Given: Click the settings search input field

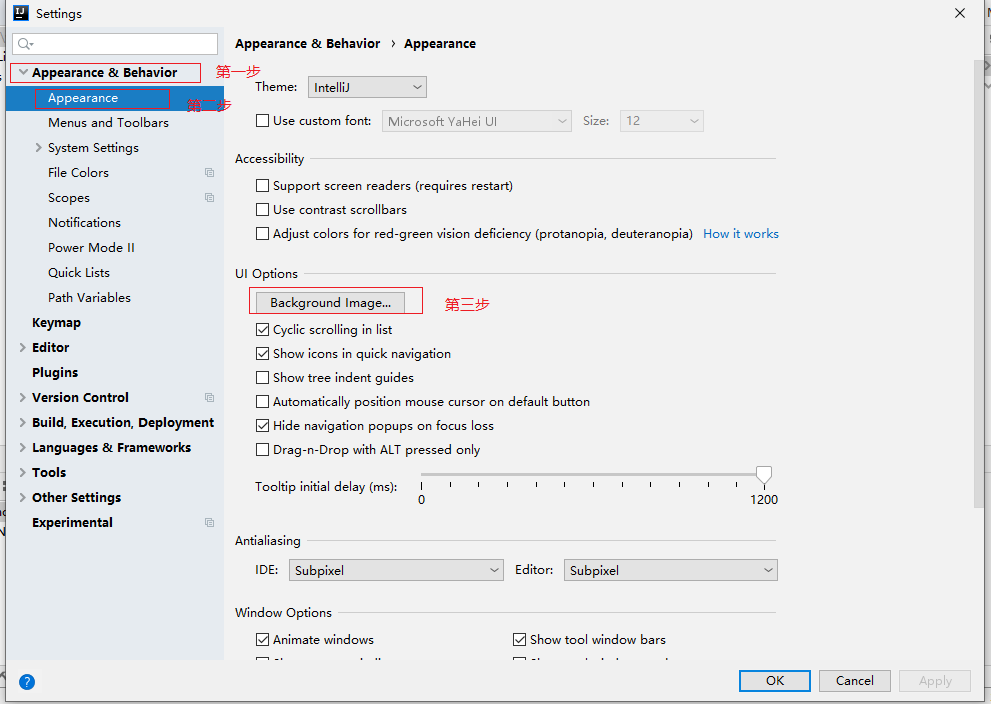Looking at the screenshot, I should (x=115, y=44).
